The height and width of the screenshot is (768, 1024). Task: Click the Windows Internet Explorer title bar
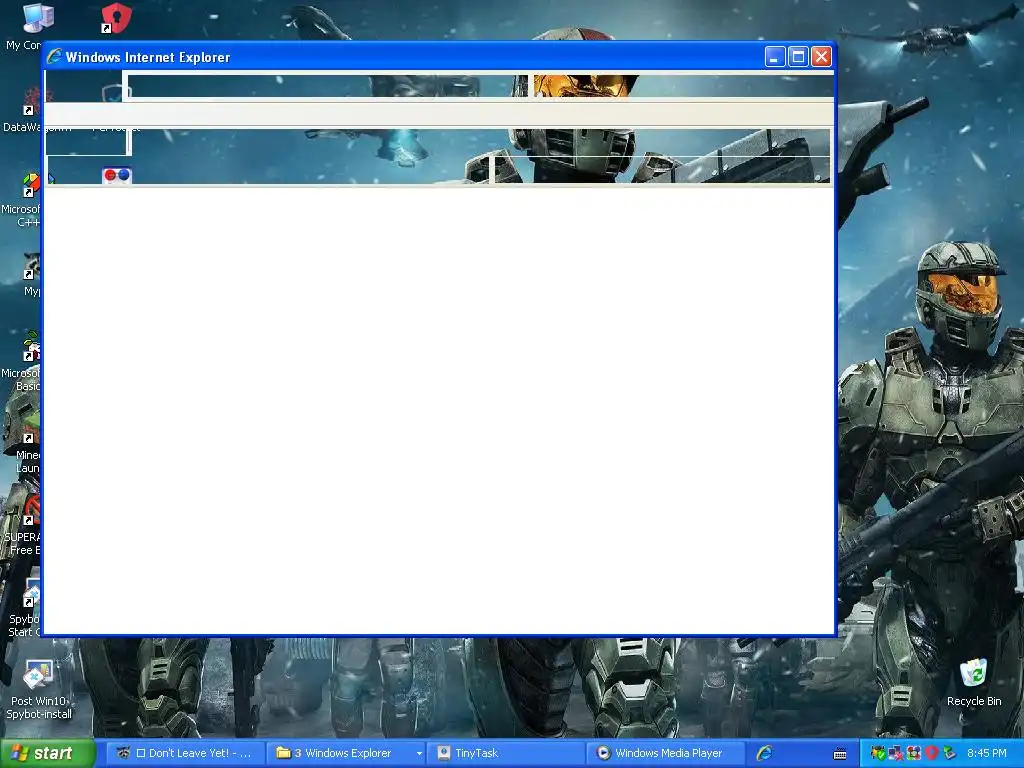tap(439, 57)
